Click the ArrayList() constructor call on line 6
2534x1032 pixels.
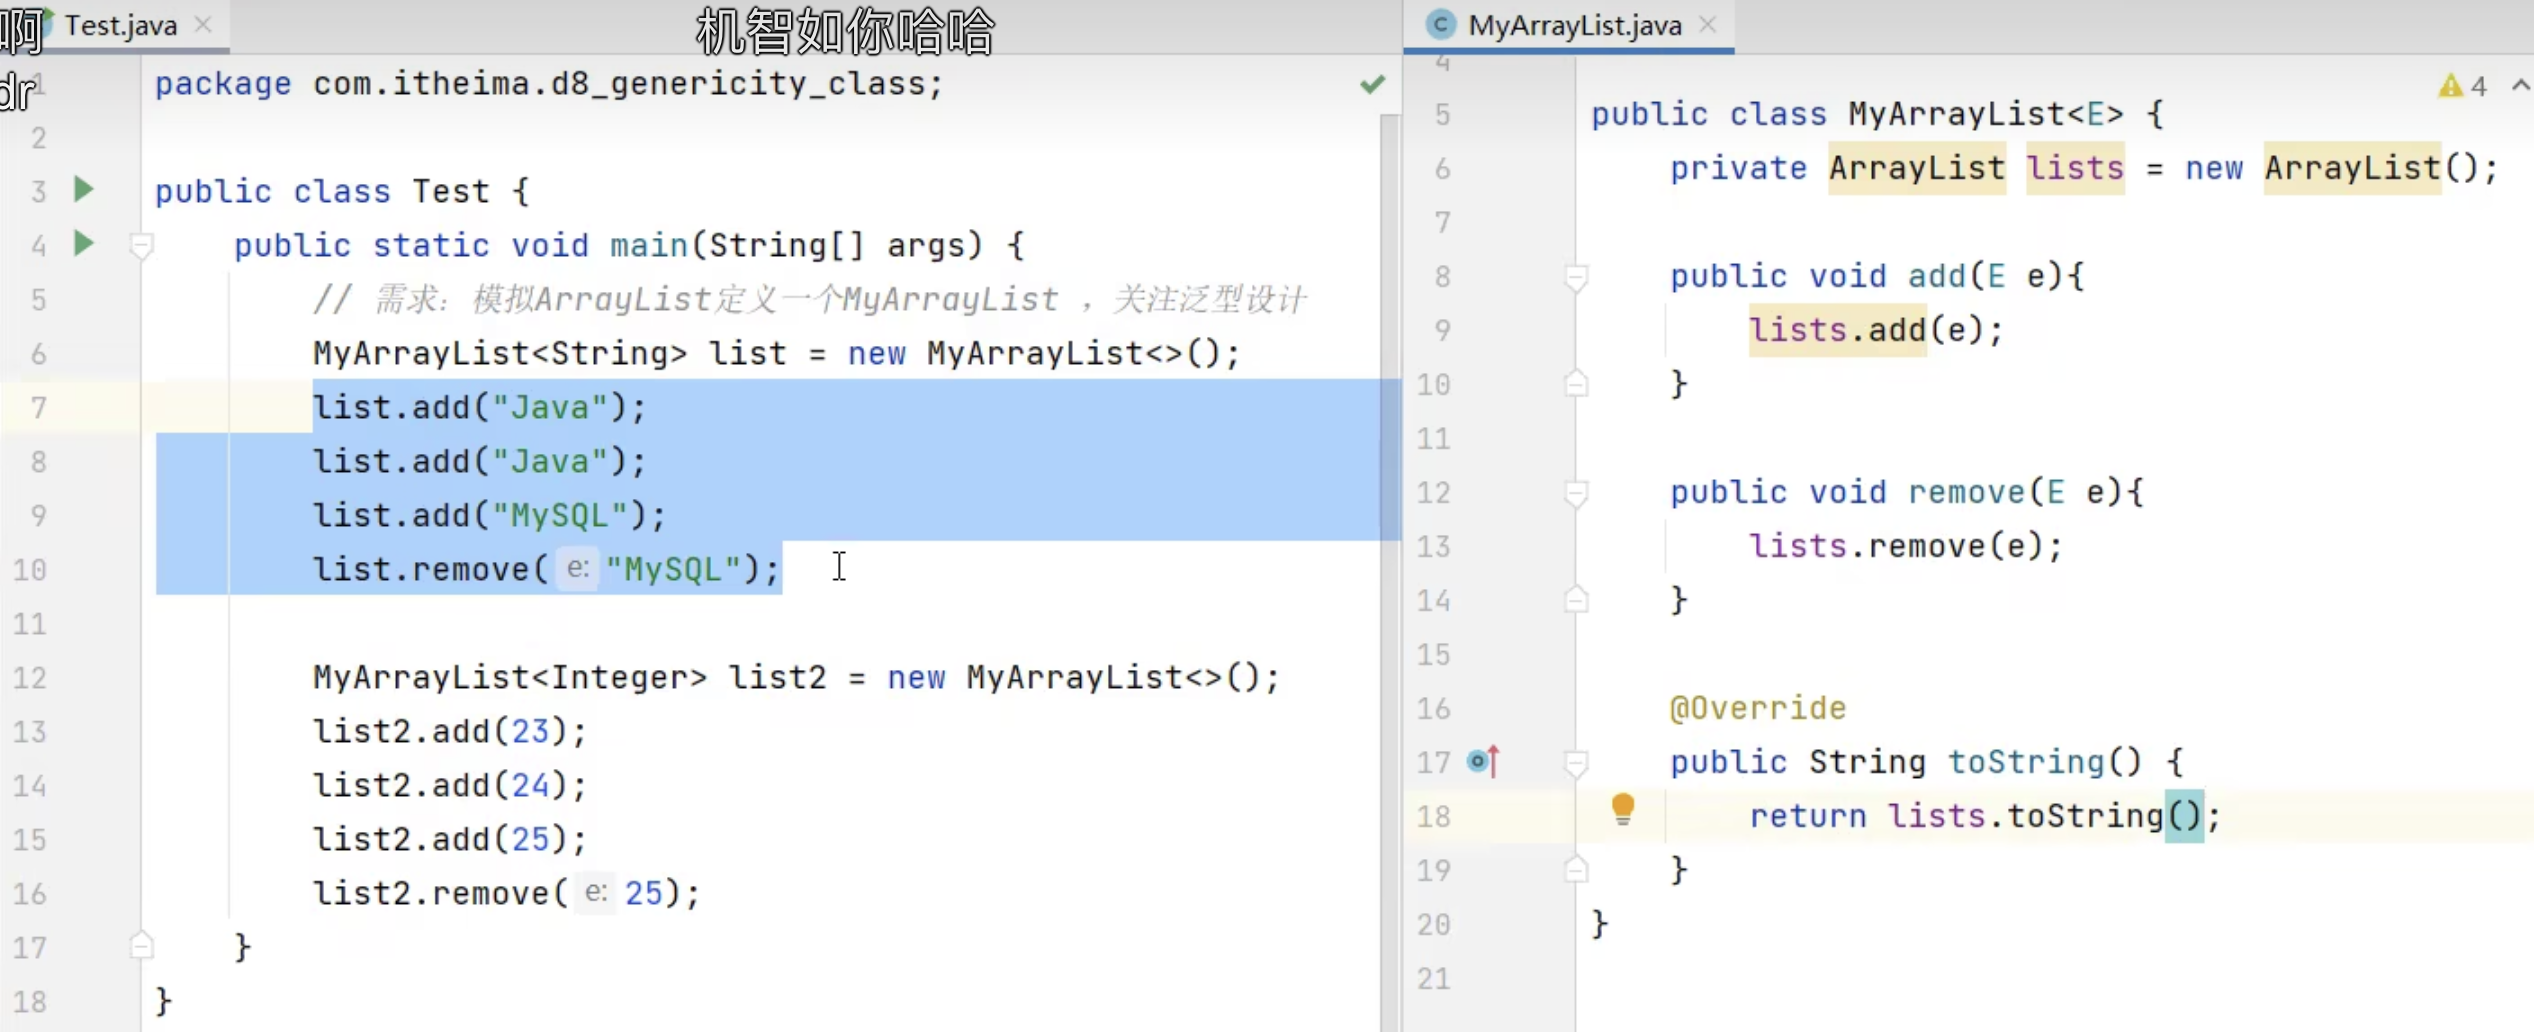click(2371, 167)
